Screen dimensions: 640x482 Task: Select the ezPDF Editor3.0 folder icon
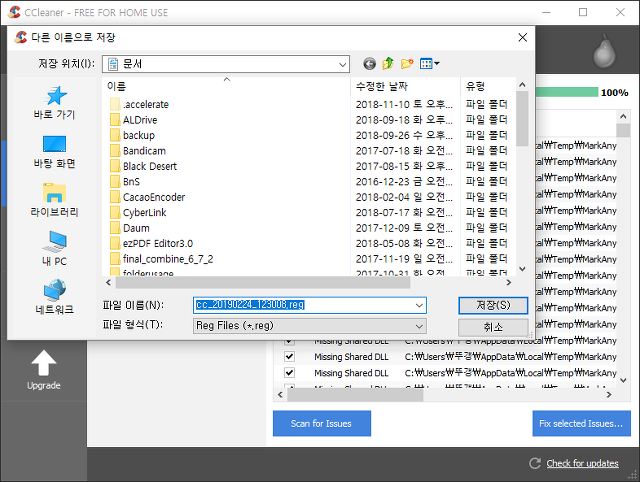[x=115, y=244]
